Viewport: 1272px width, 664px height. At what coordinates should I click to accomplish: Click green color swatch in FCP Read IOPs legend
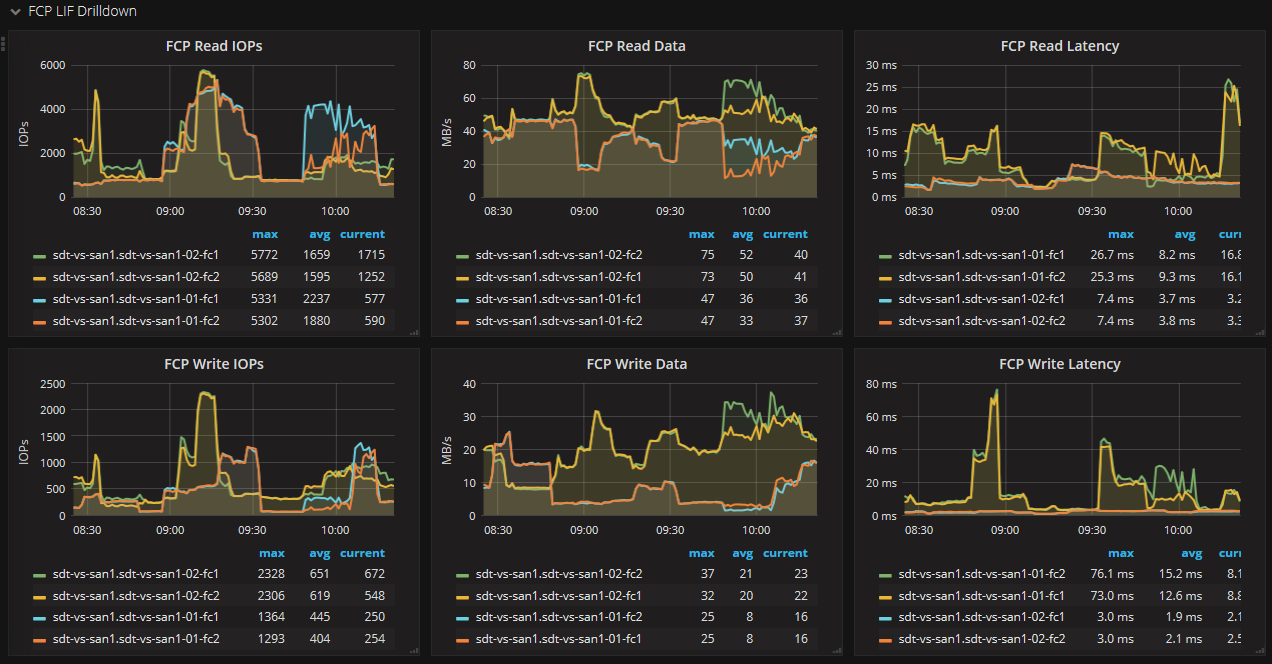pos(39,256)
